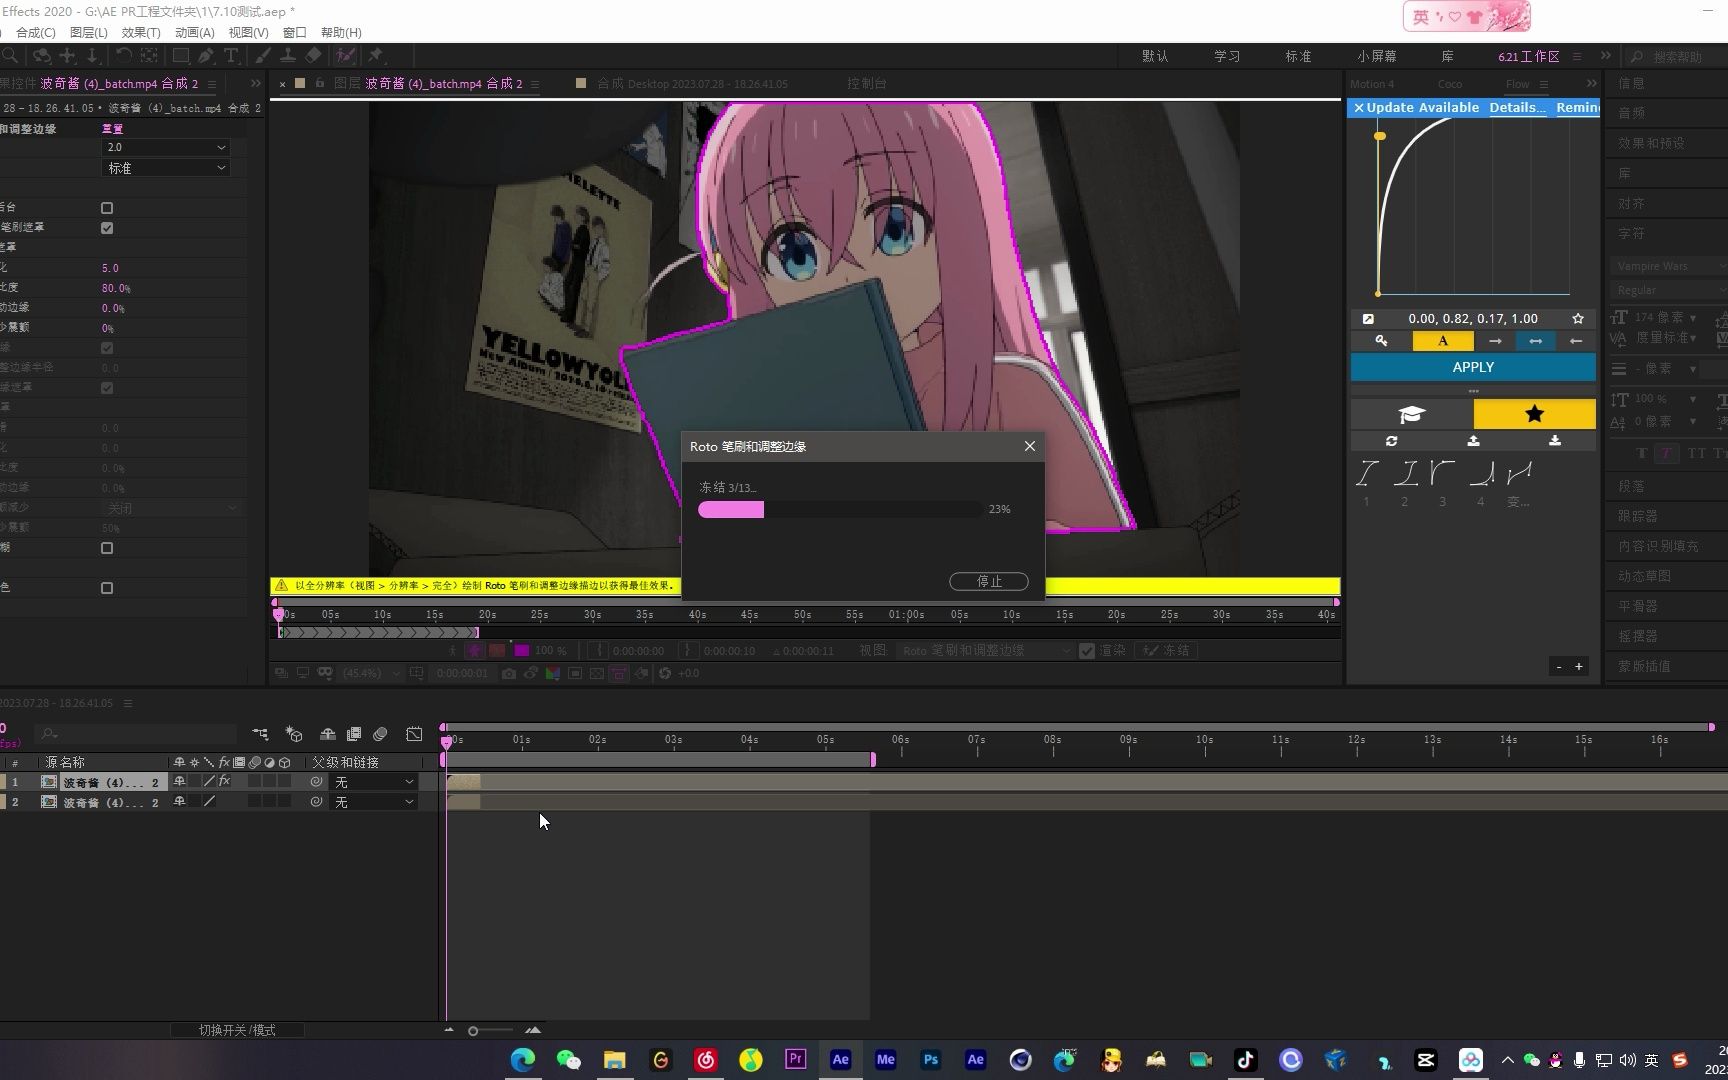The width and height of the screenshot is (1728, 1080).
Task: Open the viewer 视图 Roto dropdown
Action: coord(985,650)
